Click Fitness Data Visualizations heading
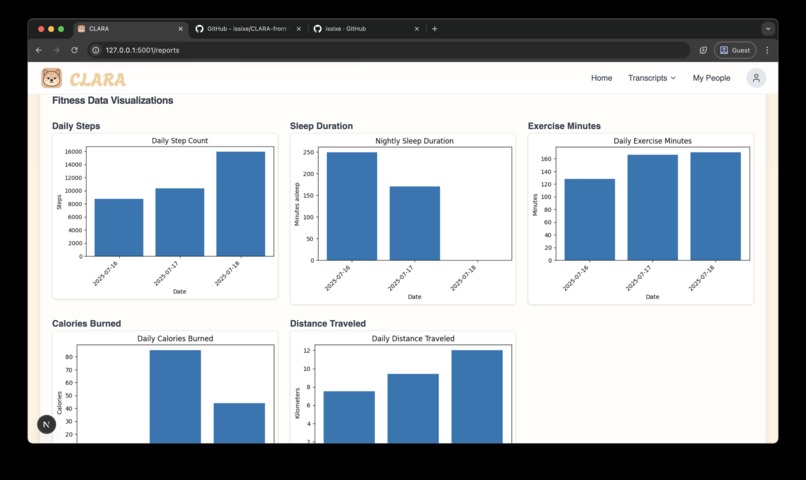This screenshot has height=480, width=806. [113, 100]
